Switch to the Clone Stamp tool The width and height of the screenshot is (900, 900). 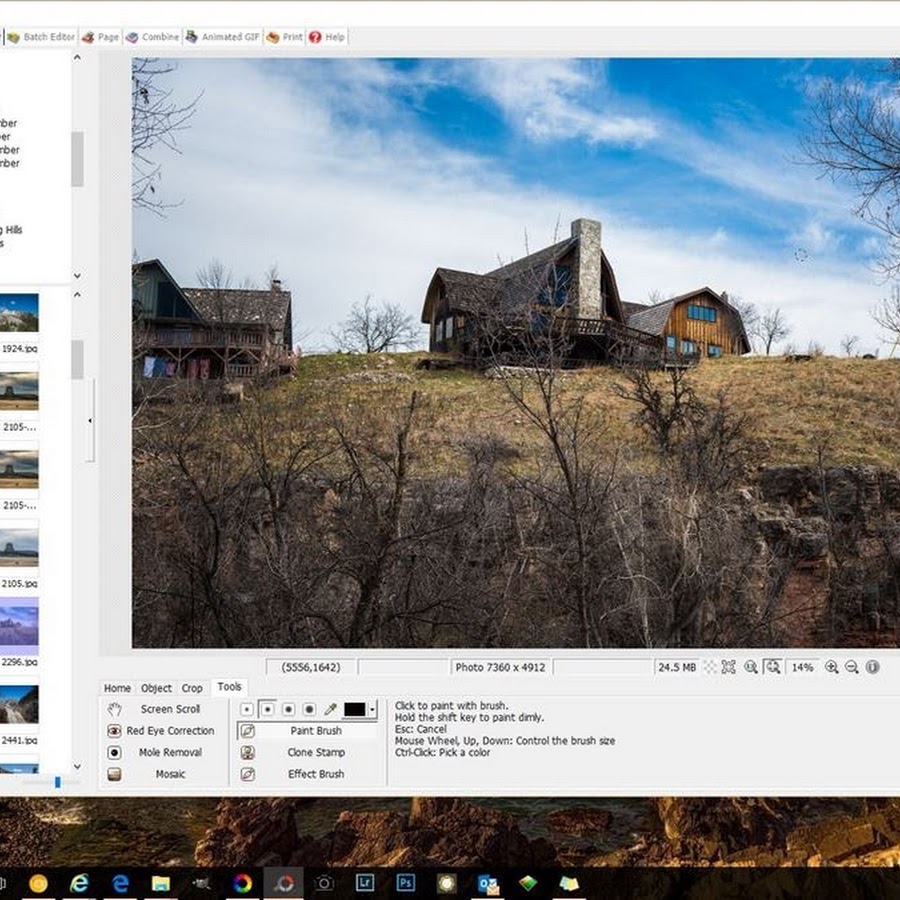(x=308, y=752)
